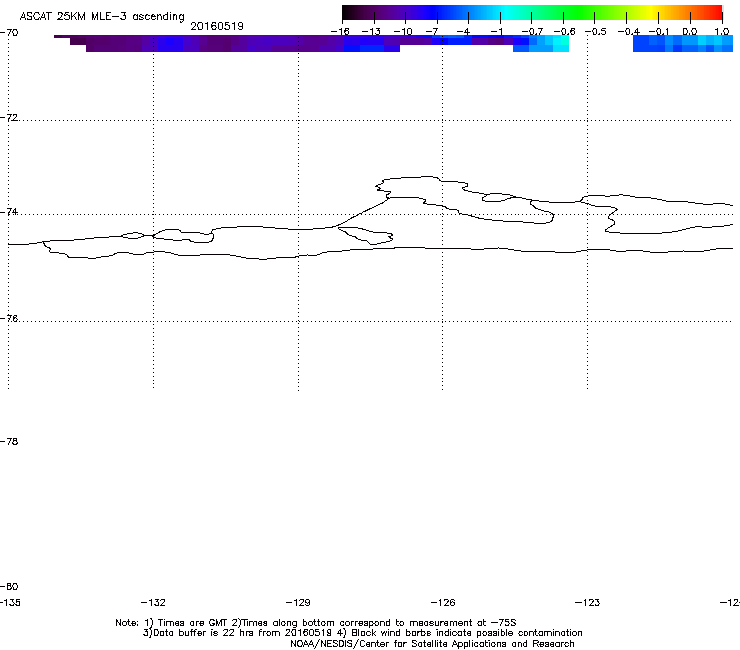Click the -74 latitude axis label
Image resolution: width=740 pixels, height=650 pixels.
(x=9, y=212)
